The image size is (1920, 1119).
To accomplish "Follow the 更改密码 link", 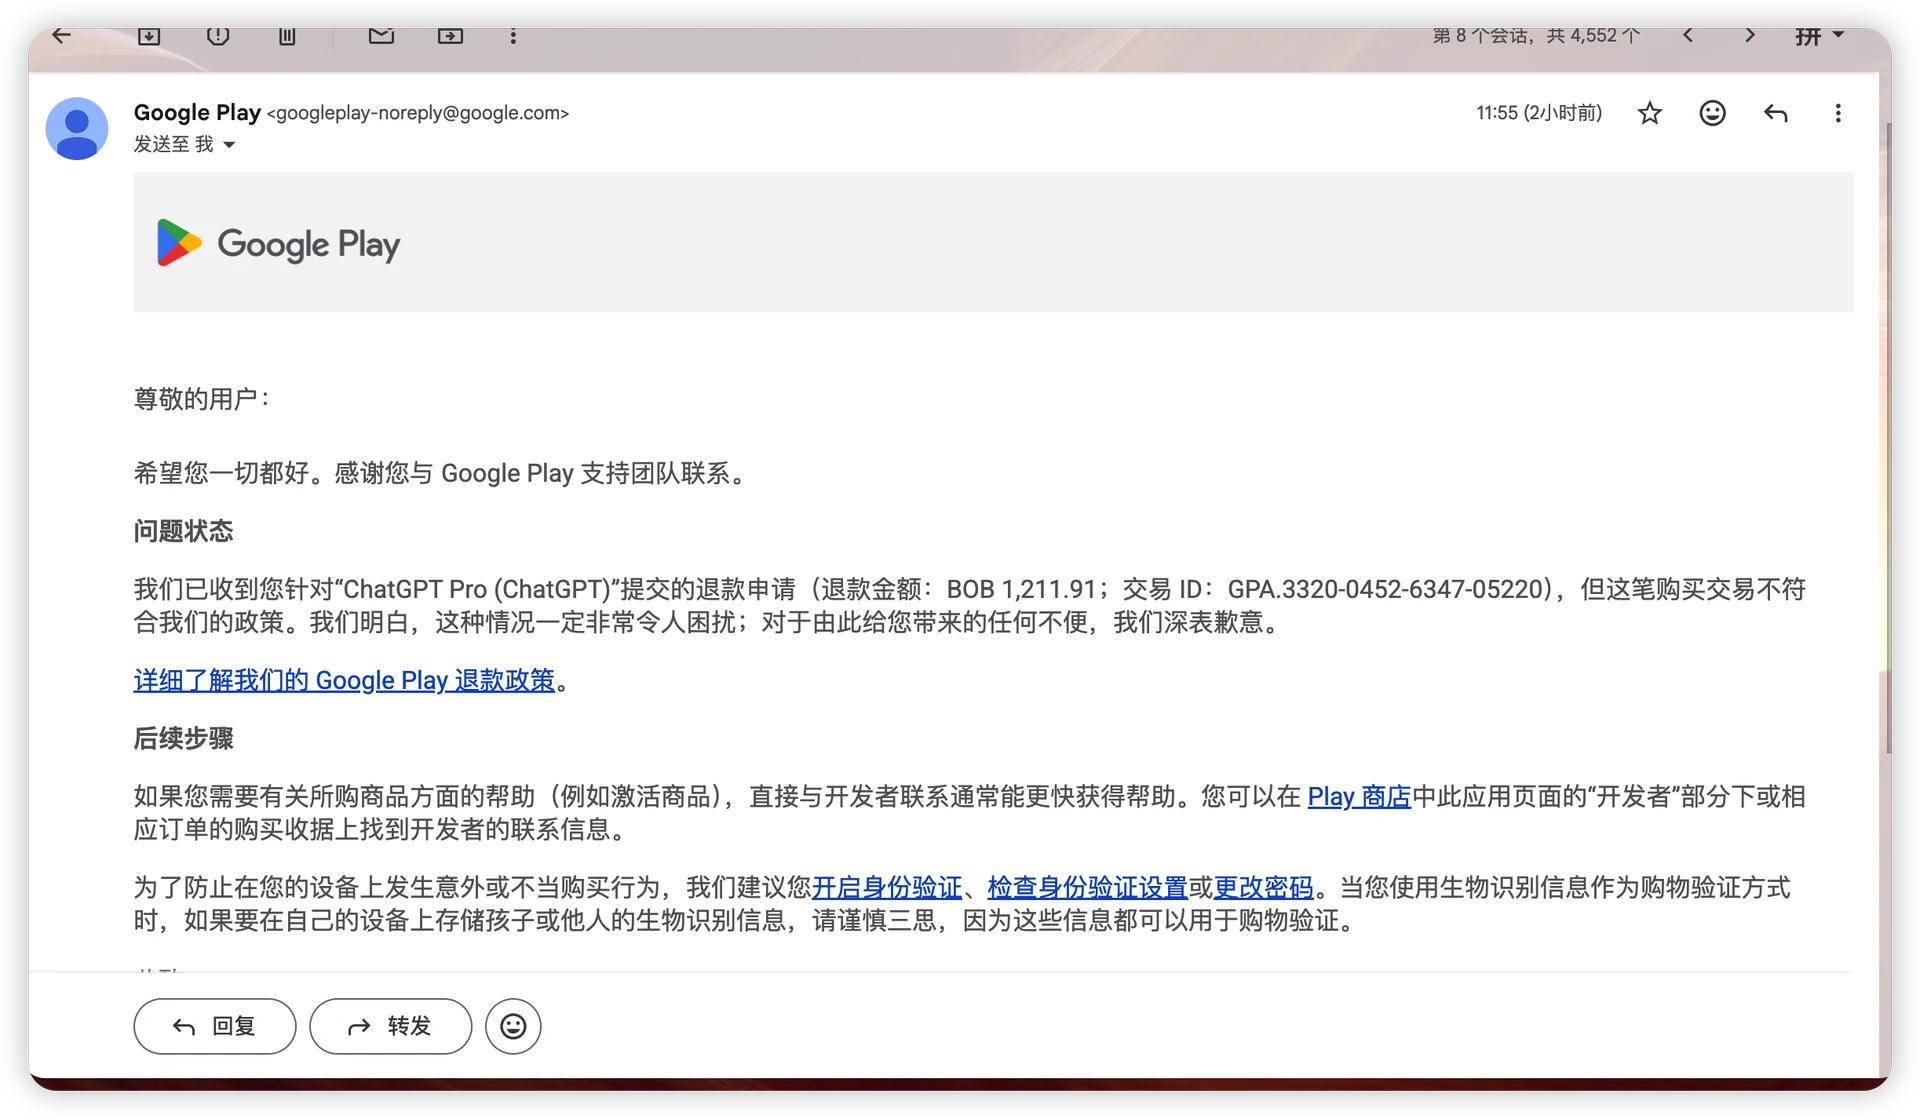I will pyautogui.click(x=1263, y=887).
